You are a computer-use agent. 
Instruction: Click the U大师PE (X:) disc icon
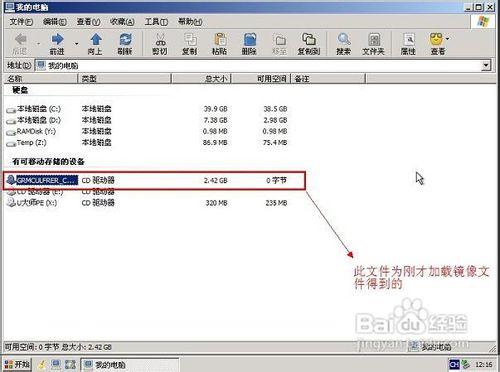[x=11, y=202]
